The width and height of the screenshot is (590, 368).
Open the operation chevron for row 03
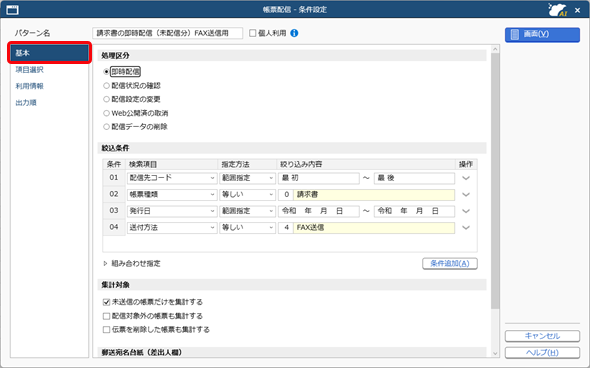click(466, 211)
